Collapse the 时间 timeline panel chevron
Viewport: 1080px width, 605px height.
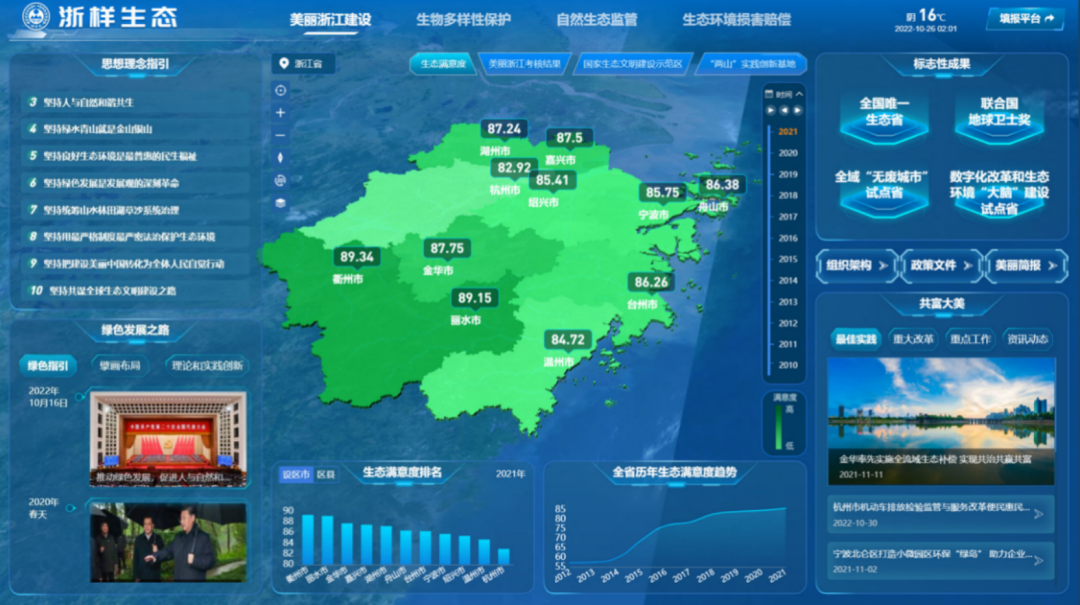[x=800, y=94]
